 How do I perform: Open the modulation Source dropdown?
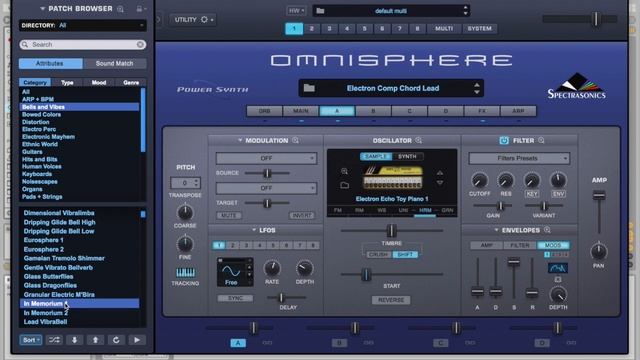(266, 158)
